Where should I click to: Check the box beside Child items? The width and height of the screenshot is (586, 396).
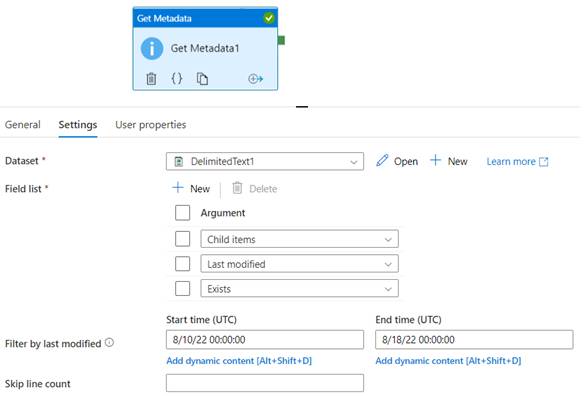click(x=182, y=239)
